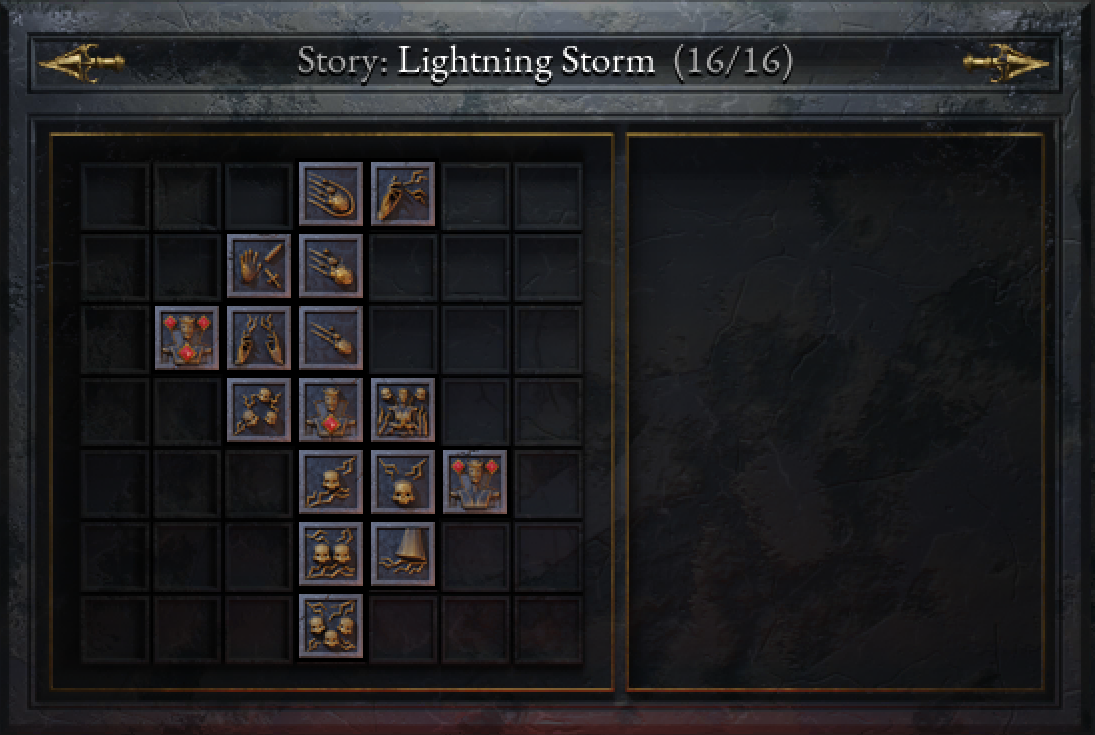Select the skull with lightning bolts above it
Screen dimensions: 1095x735
pyautogui.click(x=403, y=482)
